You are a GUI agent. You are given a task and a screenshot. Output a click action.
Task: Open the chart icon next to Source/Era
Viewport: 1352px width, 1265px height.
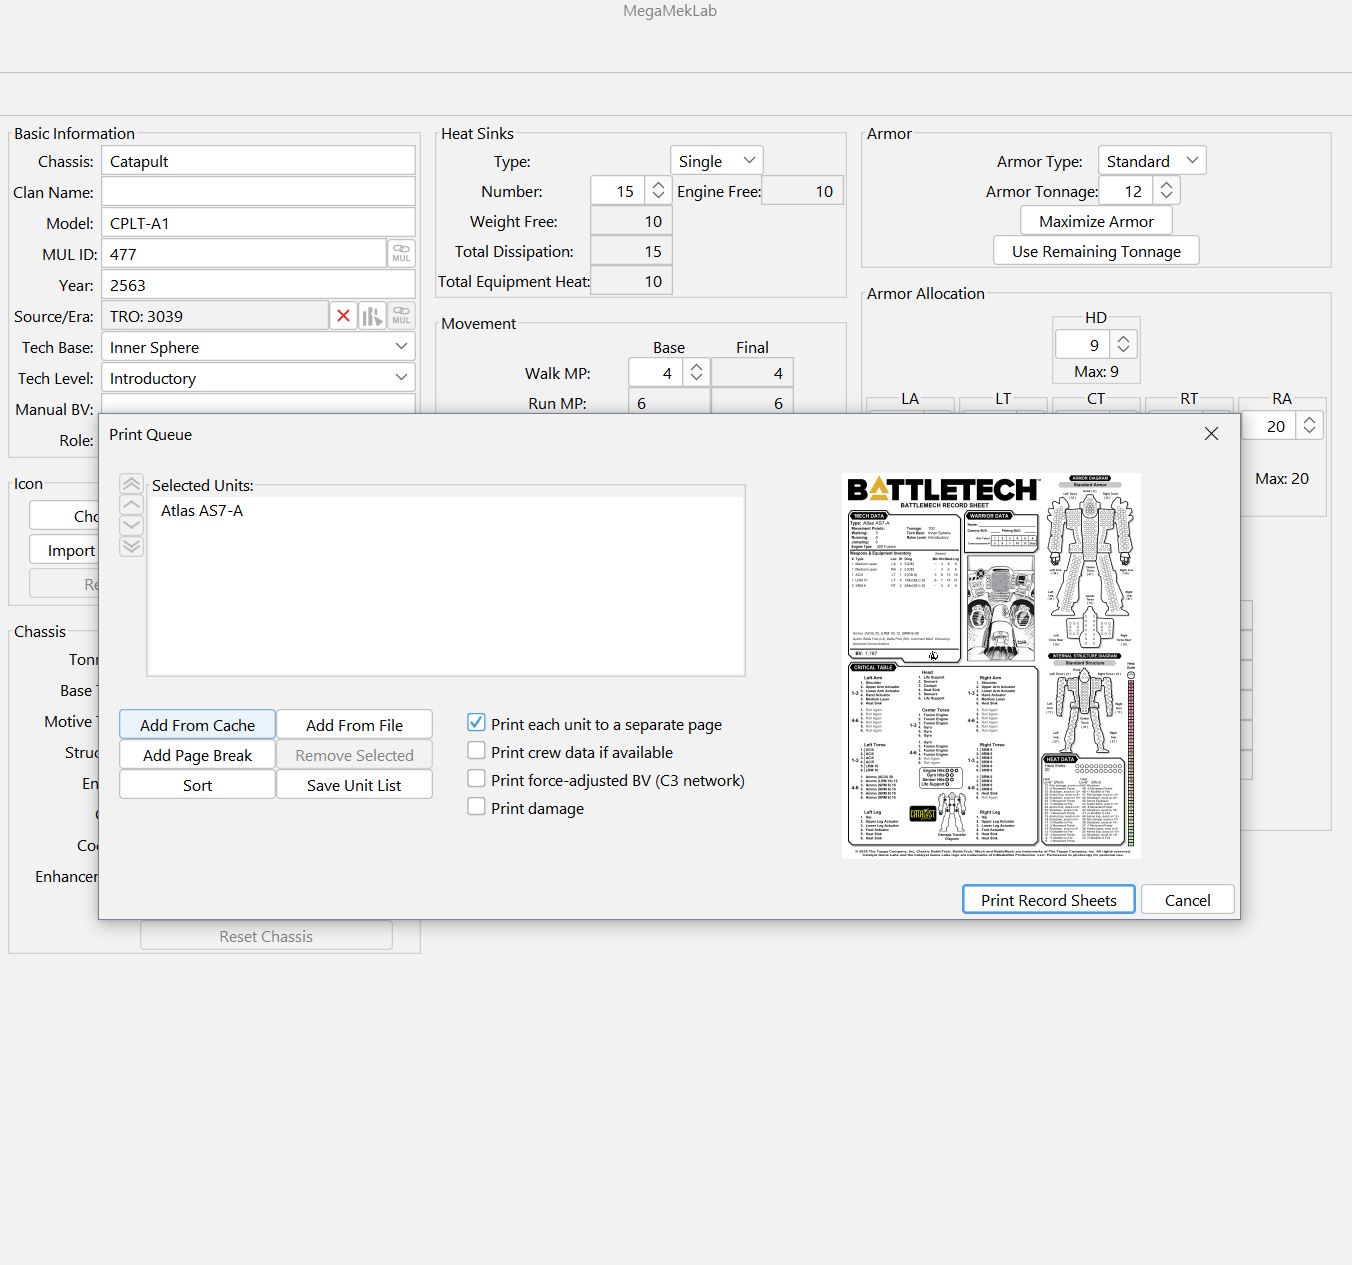coord(372,316)
